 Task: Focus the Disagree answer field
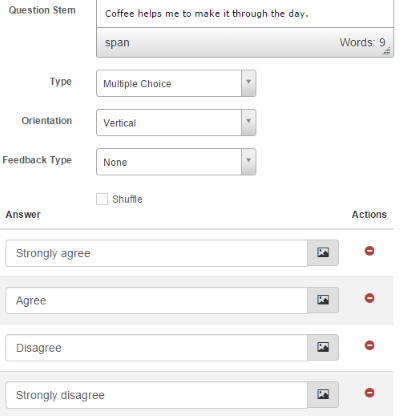pyautogui.click(x=156, y=348)
